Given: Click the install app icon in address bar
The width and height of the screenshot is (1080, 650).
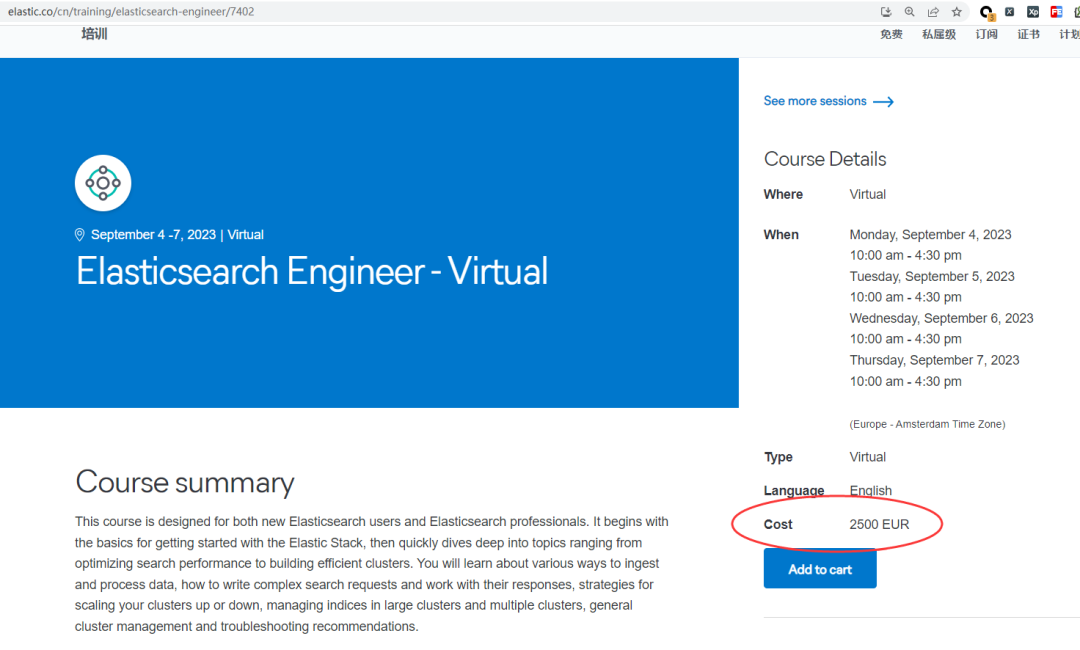Looking at the screenshot, I should [x=886, y=12].
